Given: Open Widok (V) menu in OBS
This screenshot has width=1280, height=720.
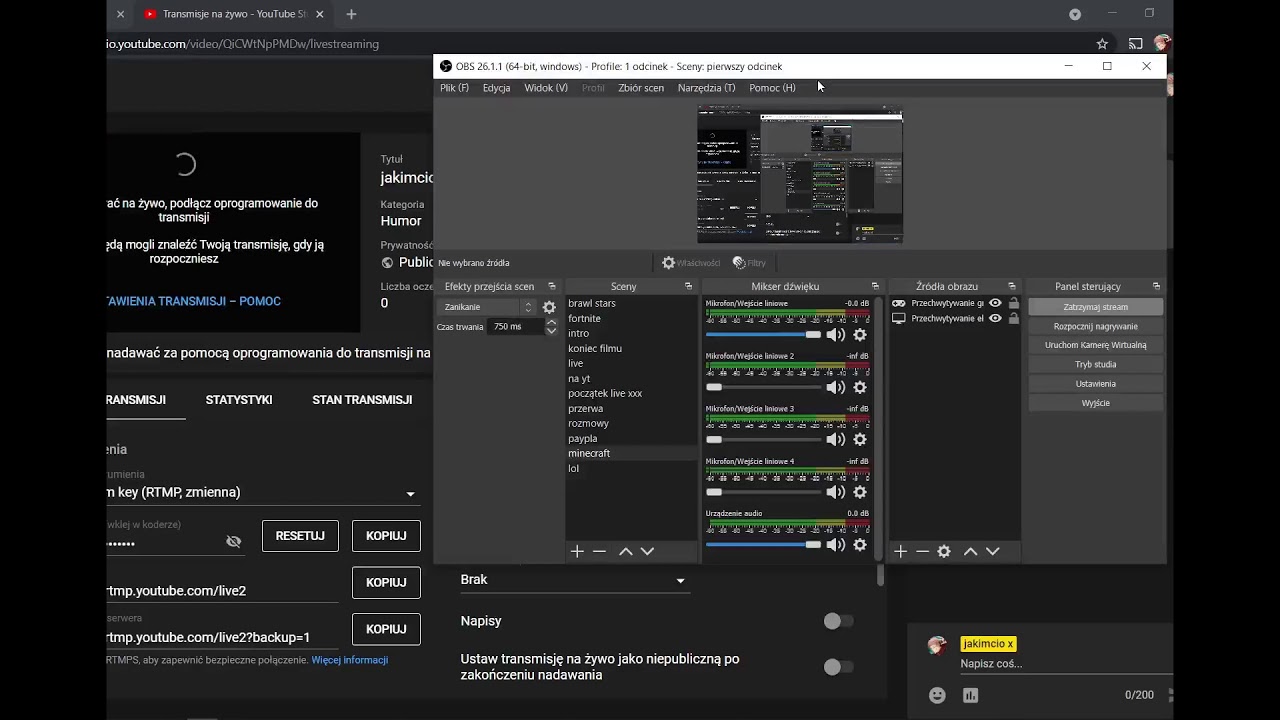Looking at the screenshot, I should (x=546, y=88).
